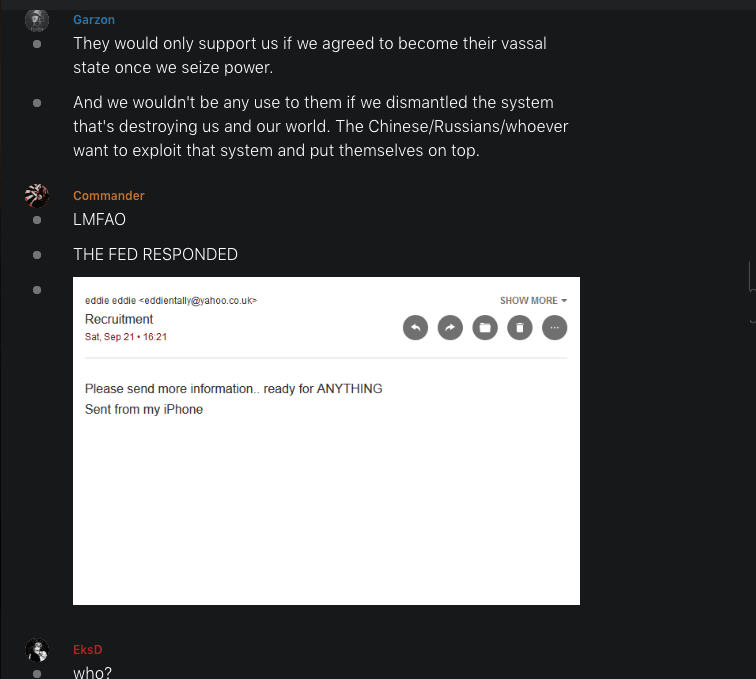
Task: Open the three-dots more options icon
Action: tap(554, 327)
